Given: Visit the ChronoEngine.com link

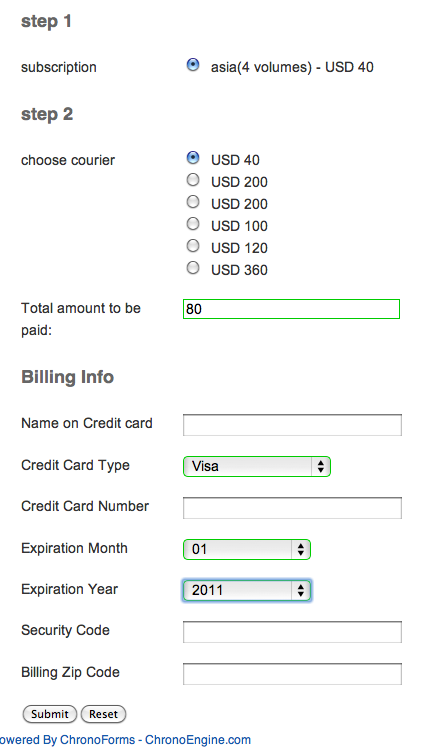Looking at the screenshot, I should click(x=198, y=740).
